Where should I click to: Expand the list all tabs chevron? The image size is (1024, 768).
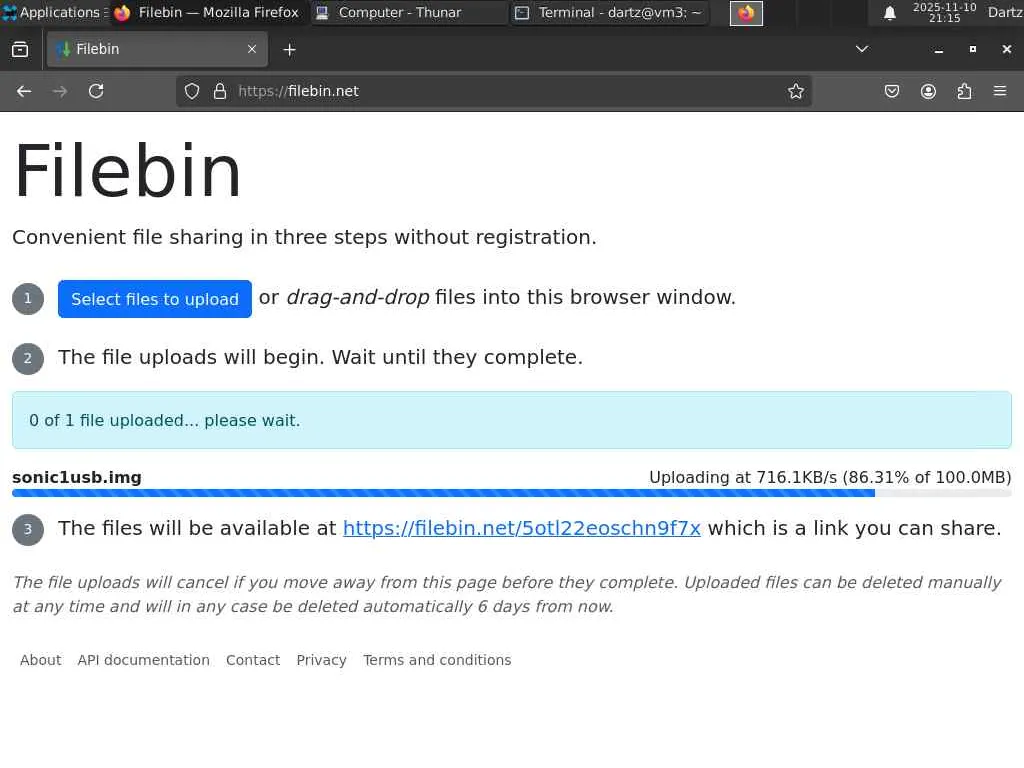(862, 49)
